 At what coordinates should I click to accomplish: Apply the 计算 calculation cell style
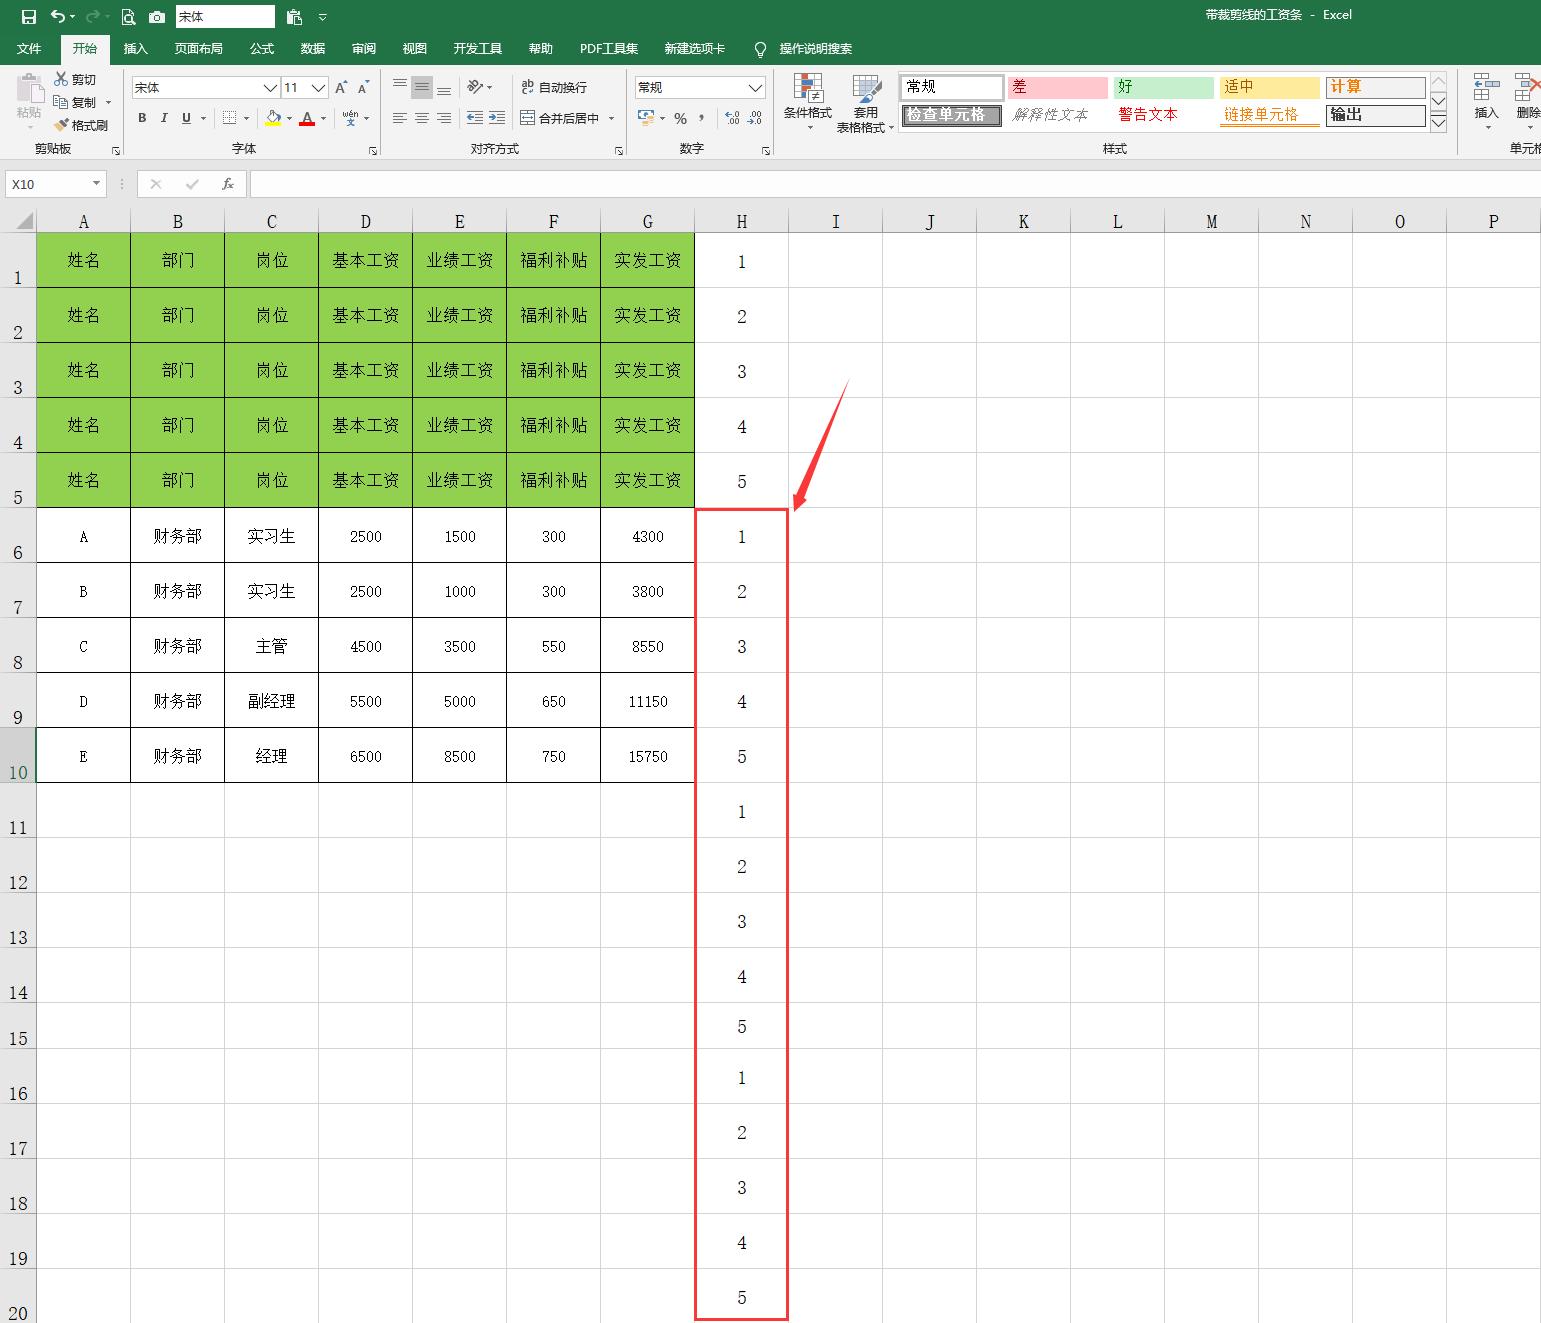[x=1375, y=87]
